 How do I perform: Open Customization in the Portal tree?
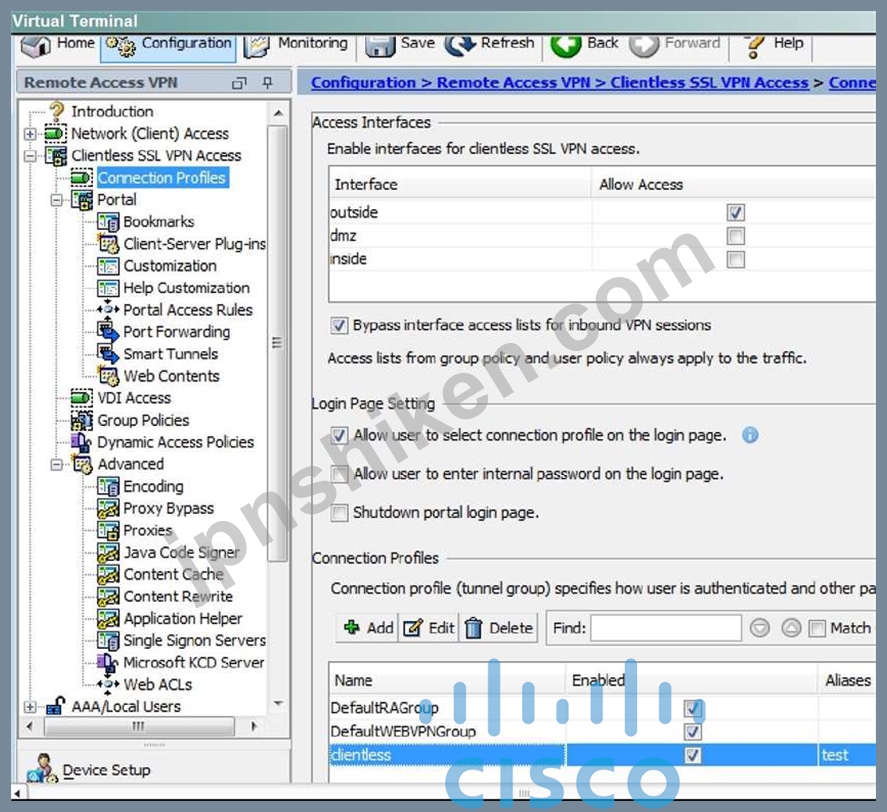click(170, 266)
